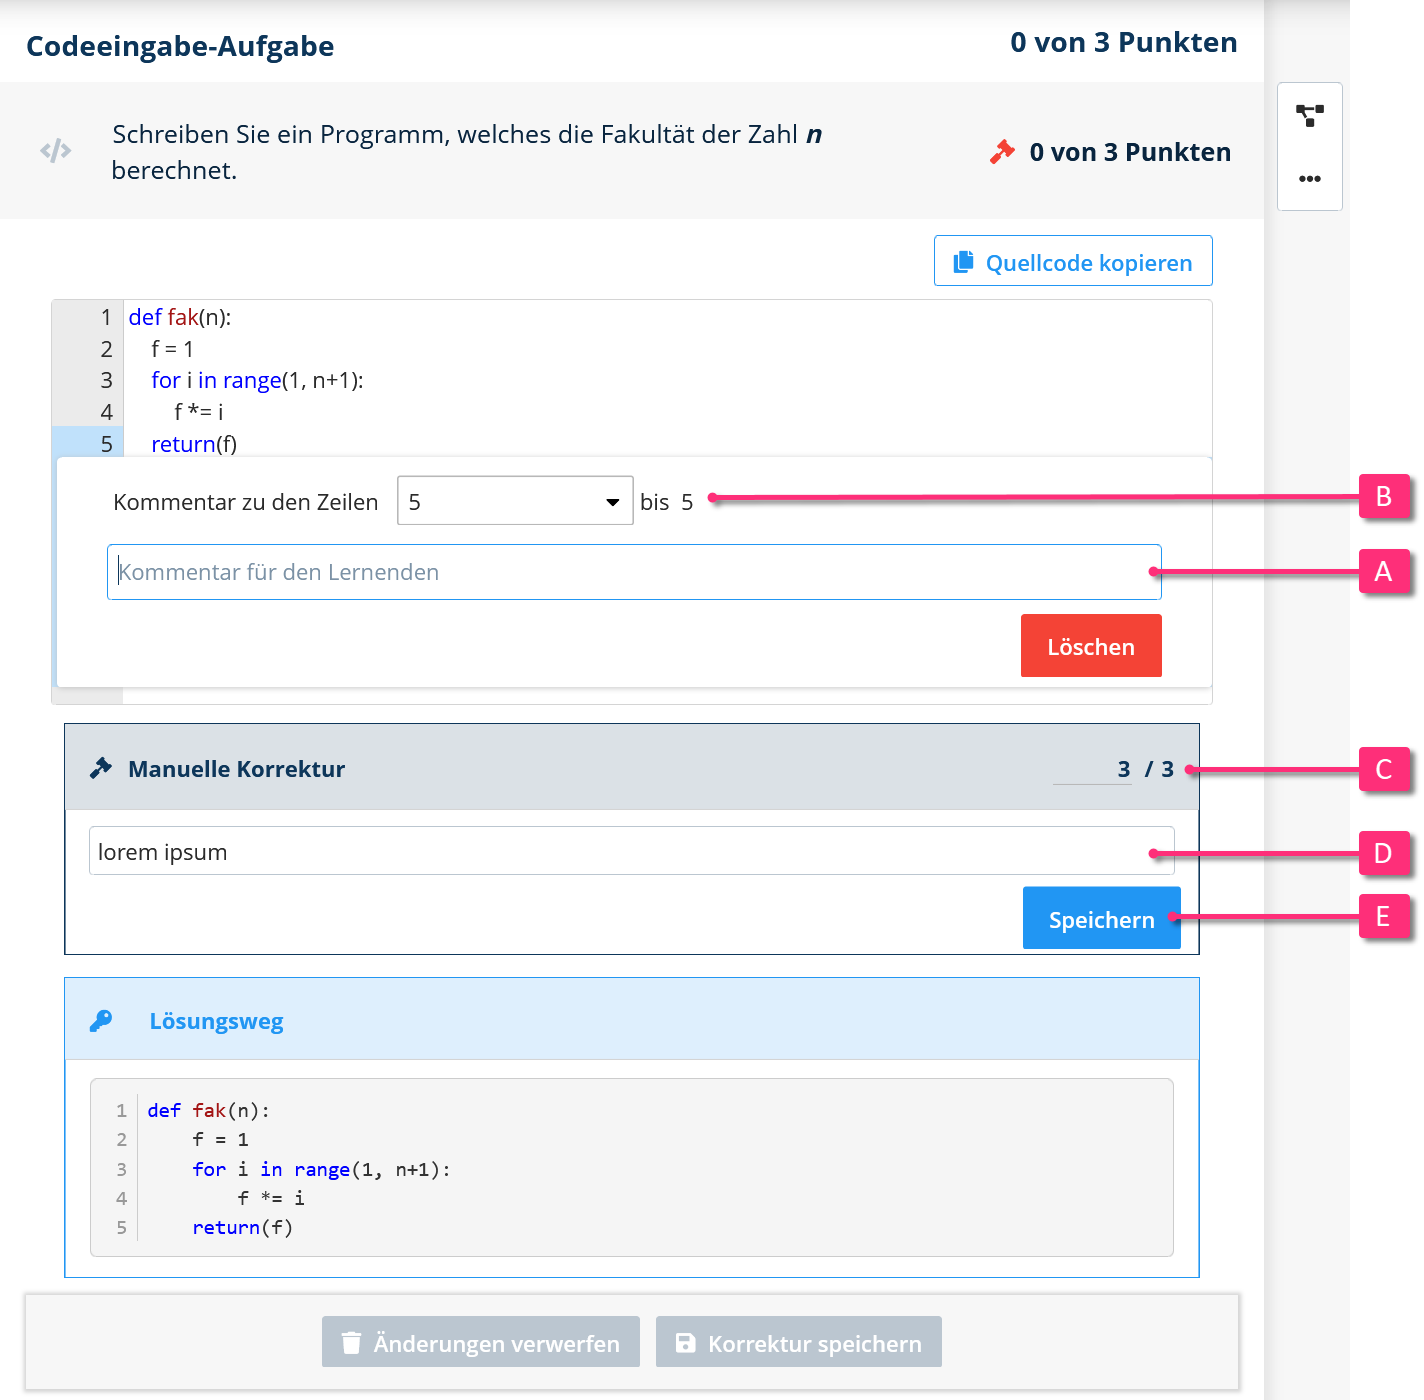Click the tree structure icon in the sidebar
Screen dimensions: 1424x1400
[1309, 115]
